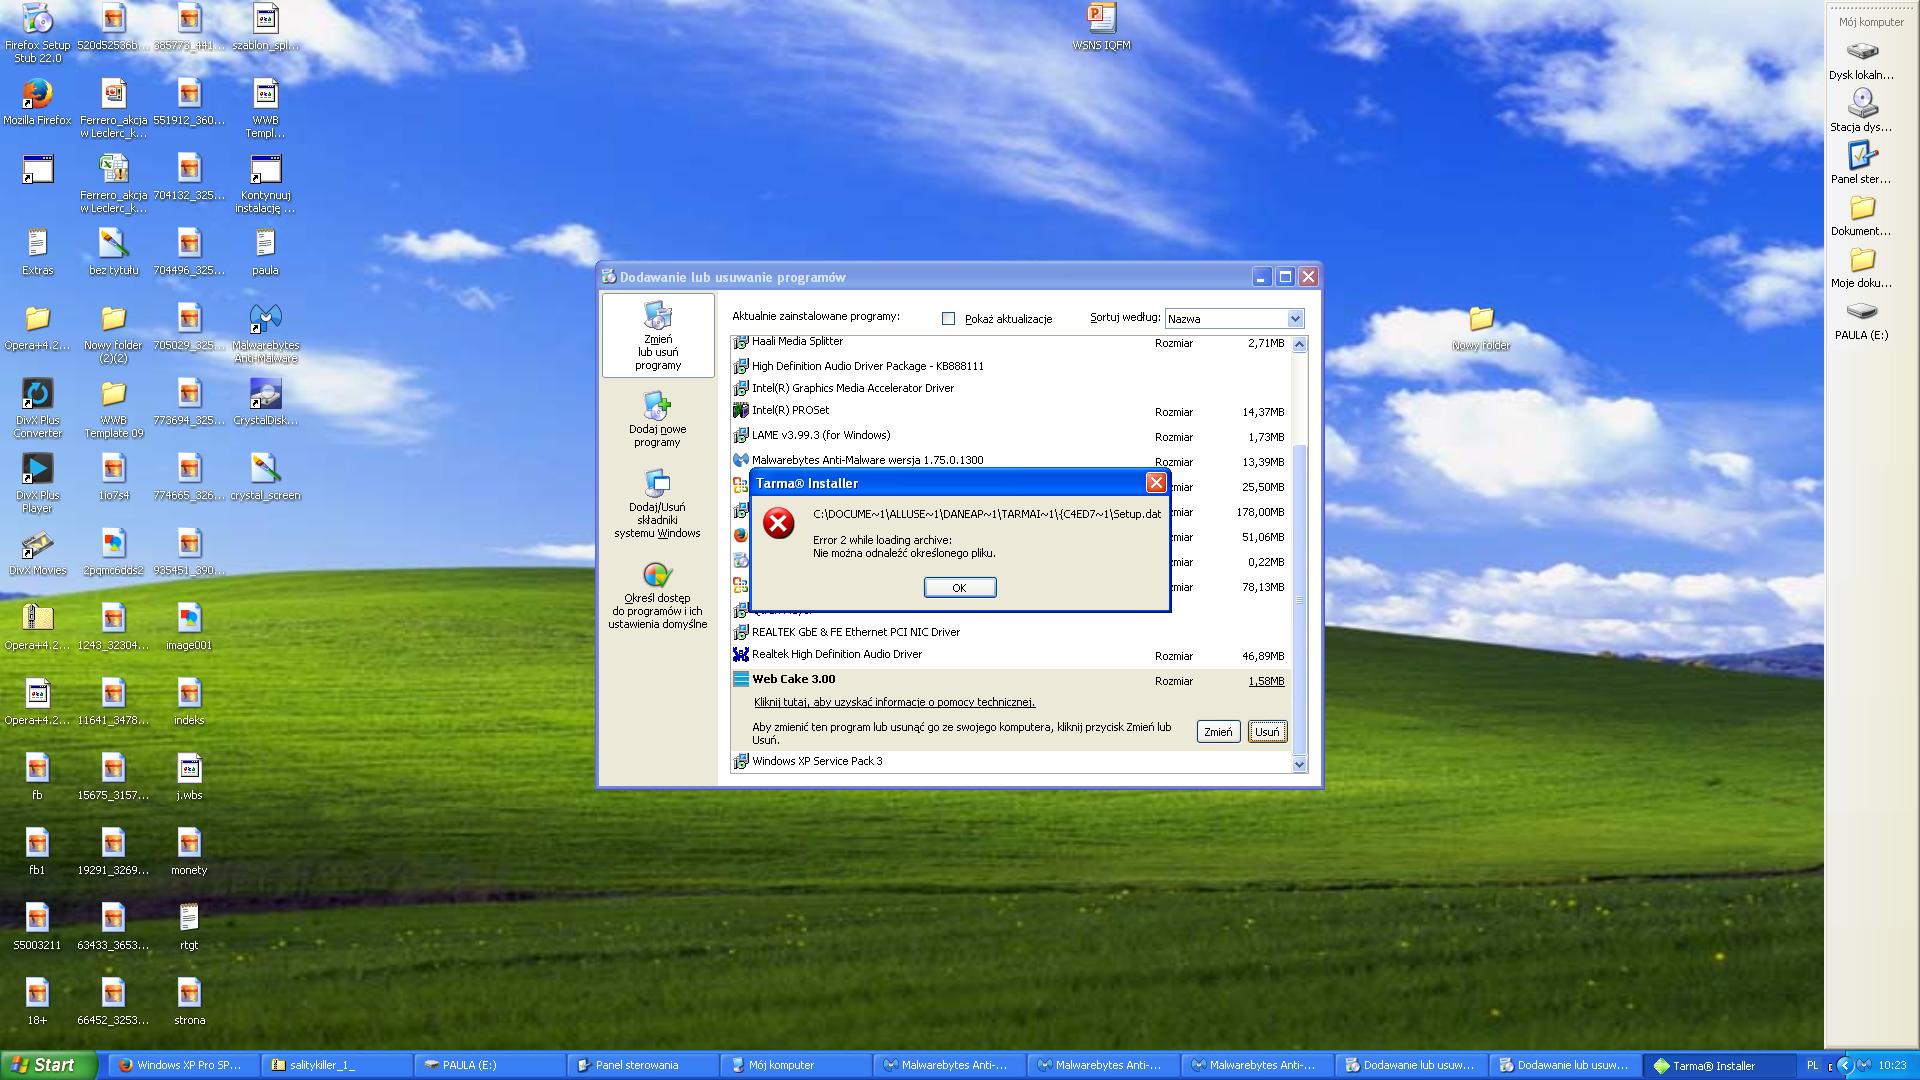
Task: Open the PL language indicator menu
Action: point(1813,1066)
